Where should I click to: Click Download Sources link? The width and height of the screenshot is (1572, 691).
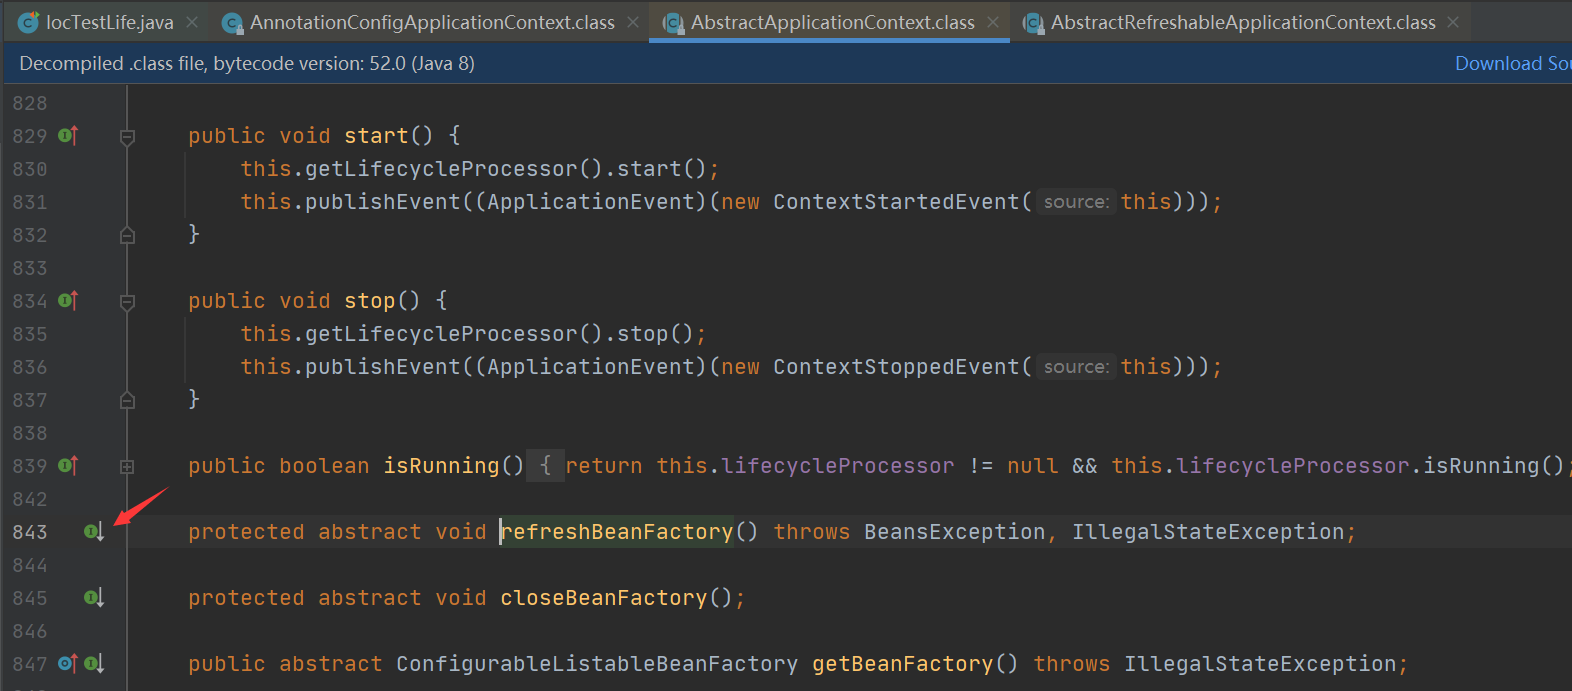(x=1513, y=63)
